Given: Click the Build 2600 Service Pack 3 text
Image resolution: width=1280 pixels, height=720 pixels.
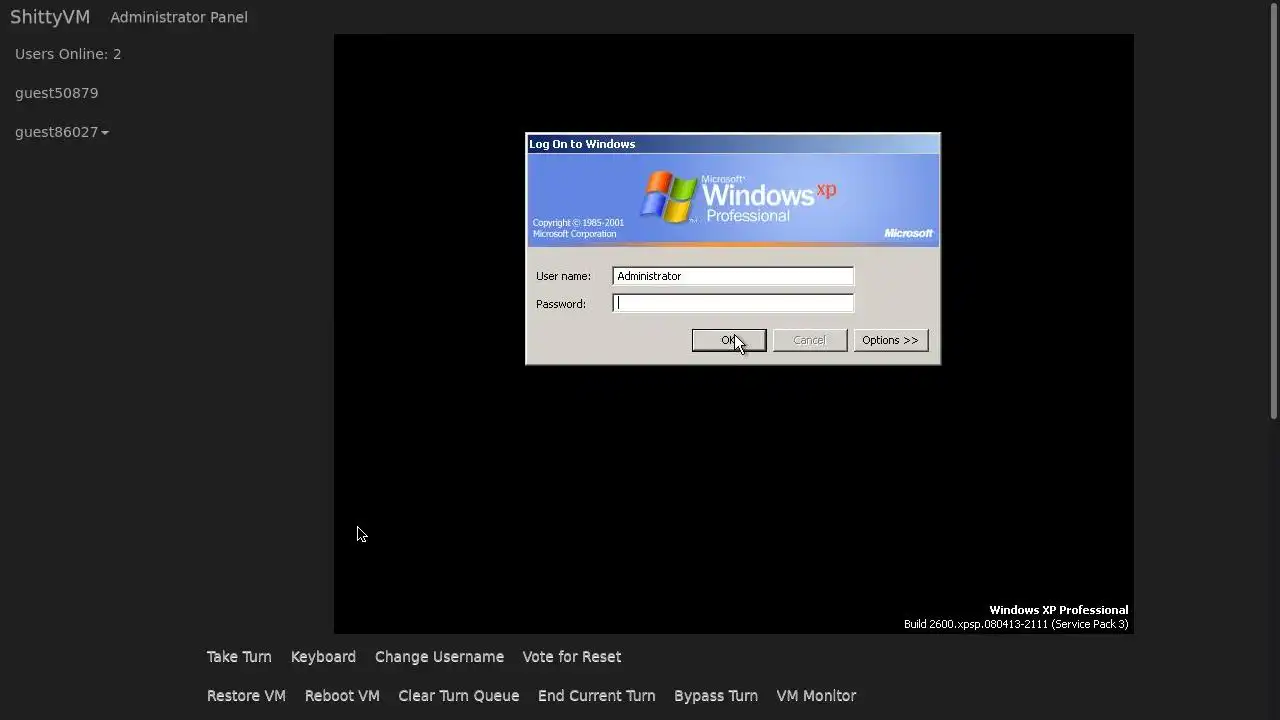Looking at the screenshot, I should pos(1016,624).
